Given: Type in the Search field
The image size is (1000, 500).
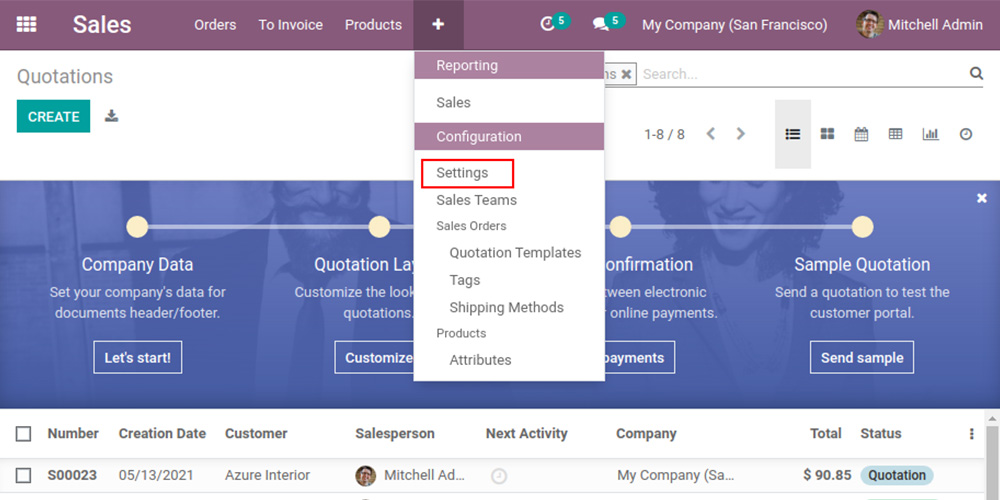Looking at the screenshot, I should pyautogui.click(x=800, y=74).
